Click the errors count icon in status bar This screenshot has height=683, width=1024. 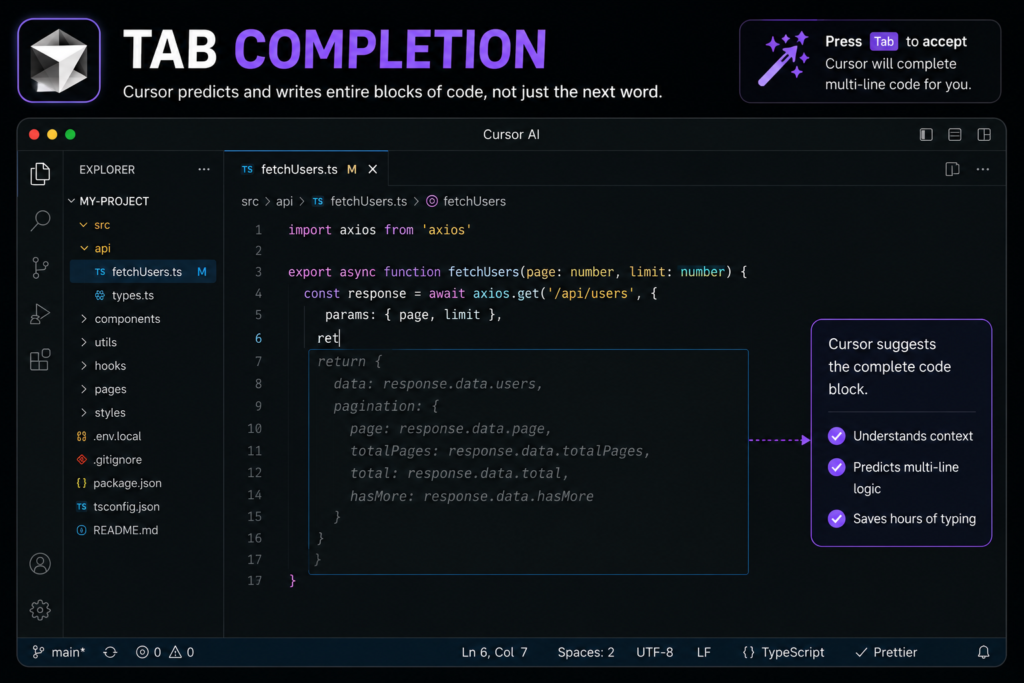point(142,652)
